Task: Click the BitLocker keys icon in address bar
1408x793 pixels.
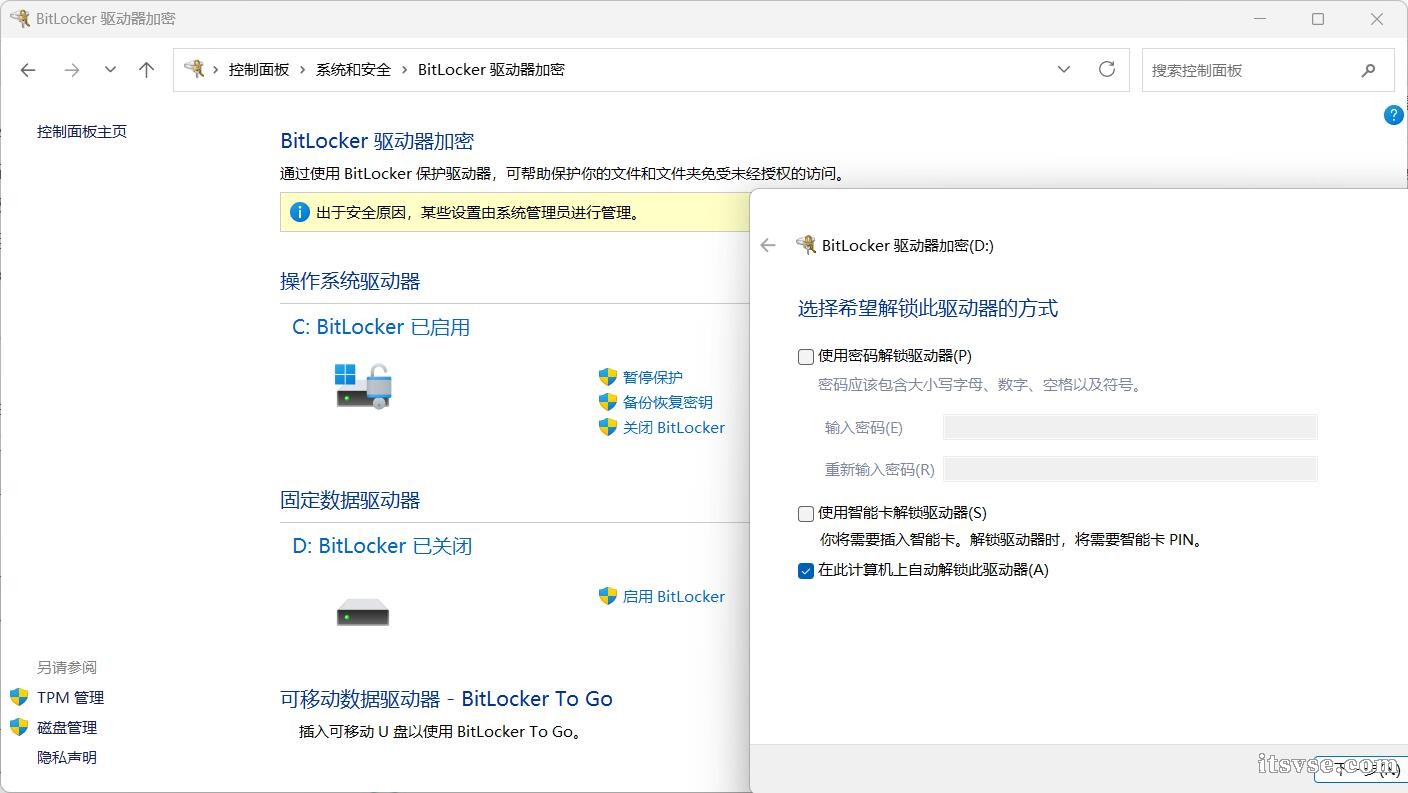Action: [x=194, y=69]
